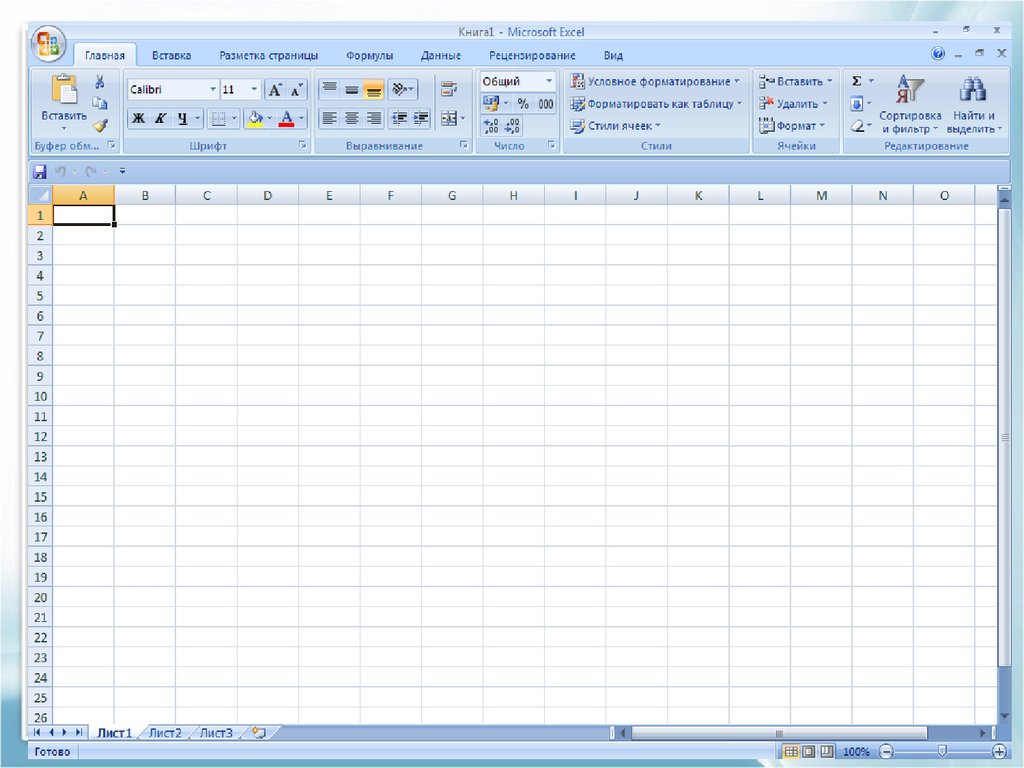
Task: Increase decimal places
Action: (x=490, y=125)
